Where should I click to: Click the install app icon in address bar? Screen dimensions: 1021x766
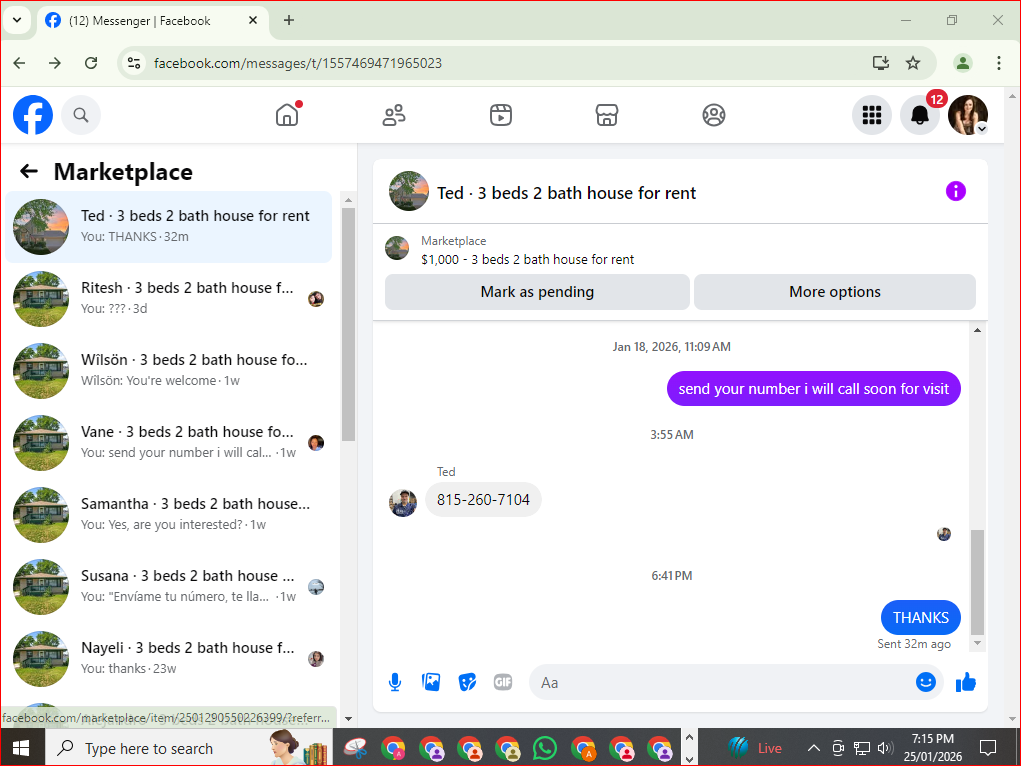(x=881, y=63)
